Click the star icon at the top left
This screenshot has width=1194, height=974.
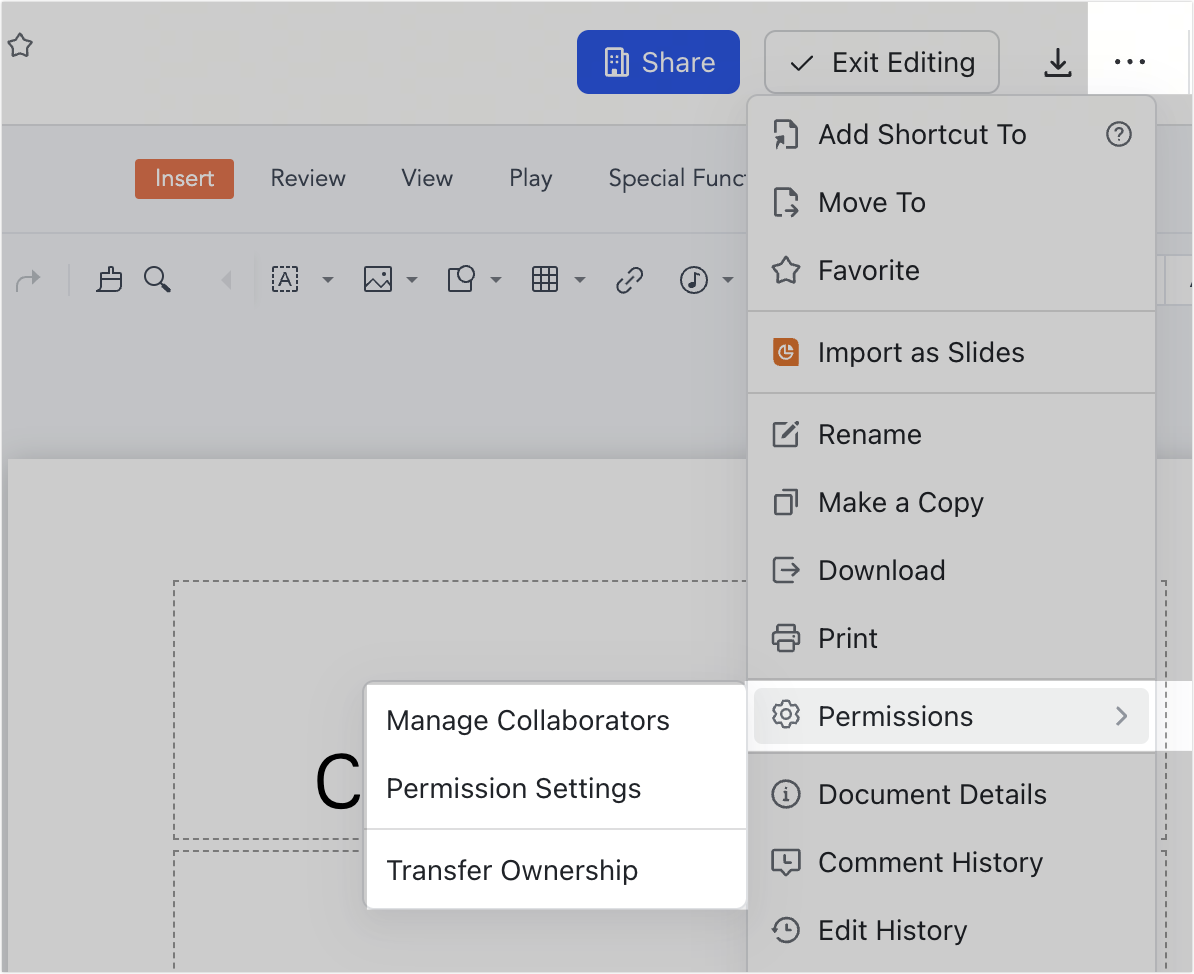(x=21, y=46)
